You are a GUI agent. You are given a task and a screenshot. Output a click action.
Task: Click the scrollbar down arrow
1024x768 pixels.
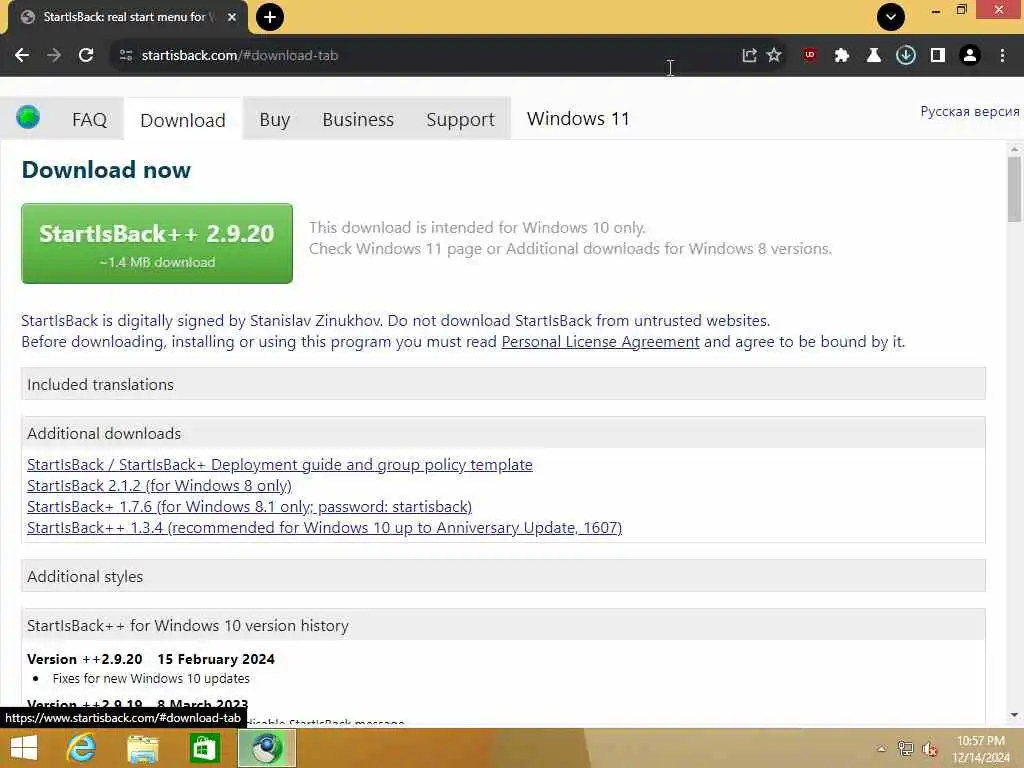[1014, 715]
